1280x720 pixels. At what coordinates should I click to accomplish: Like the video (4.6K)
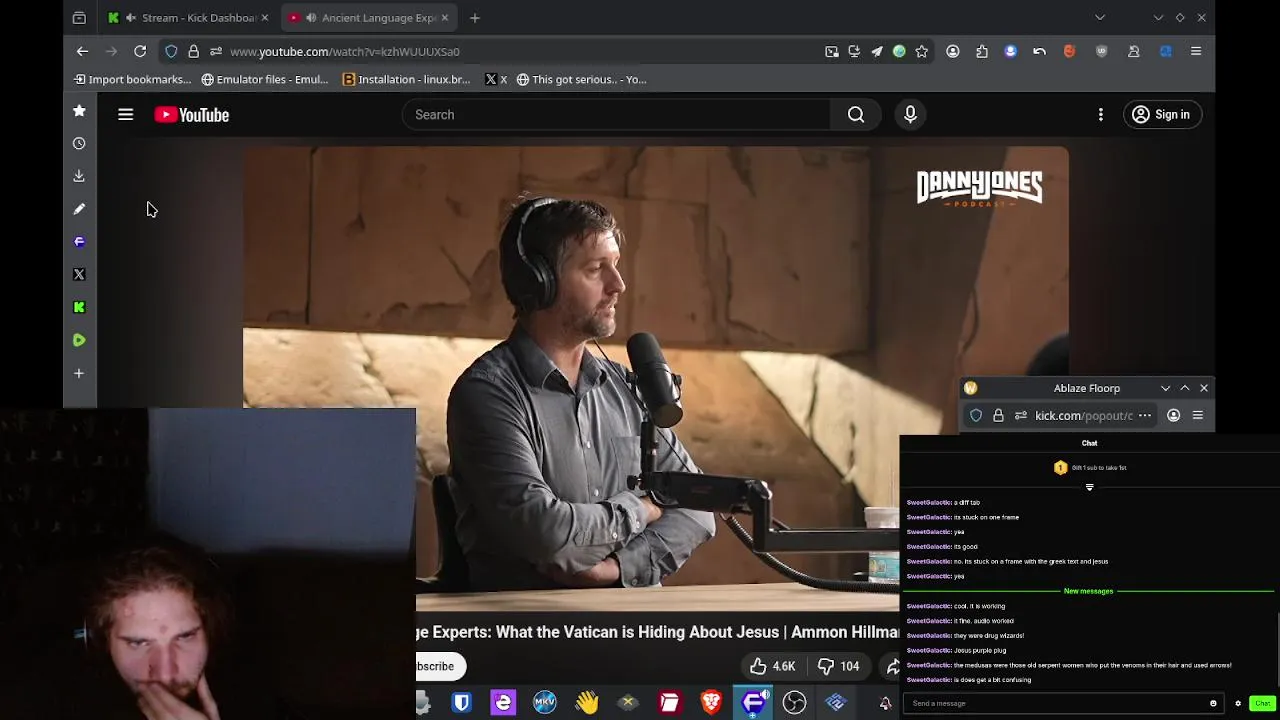(772, 666)
